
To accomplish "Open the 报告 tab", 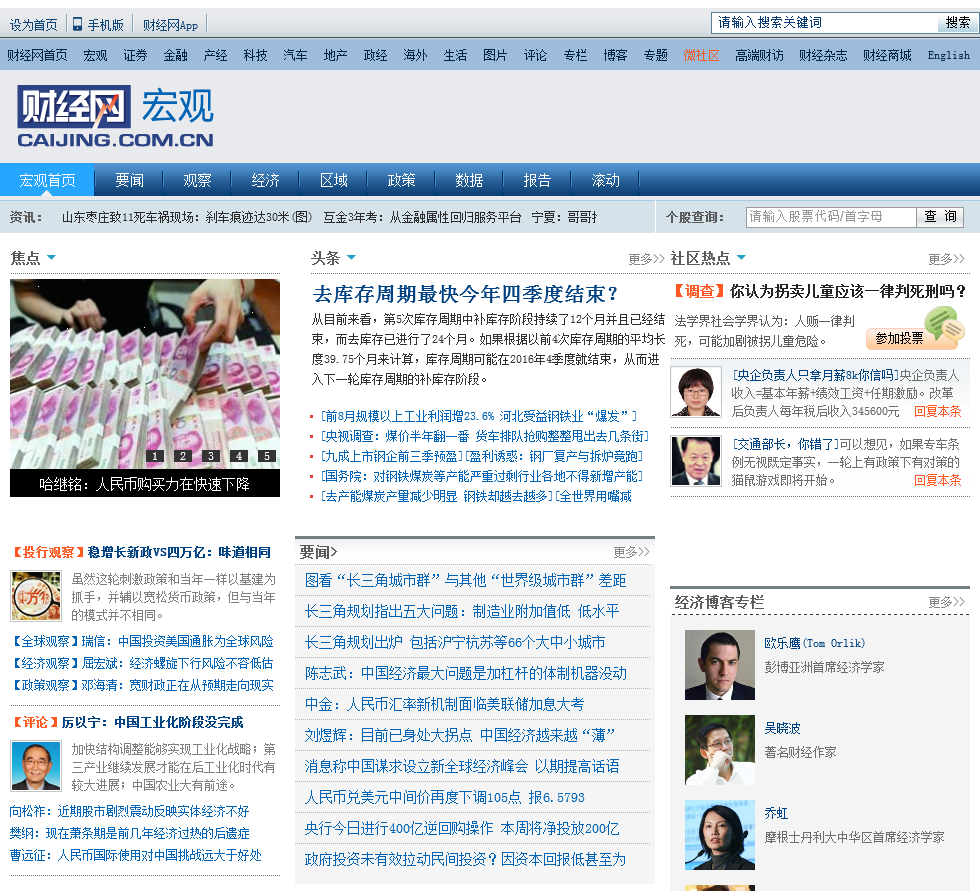I will [538, 181].
